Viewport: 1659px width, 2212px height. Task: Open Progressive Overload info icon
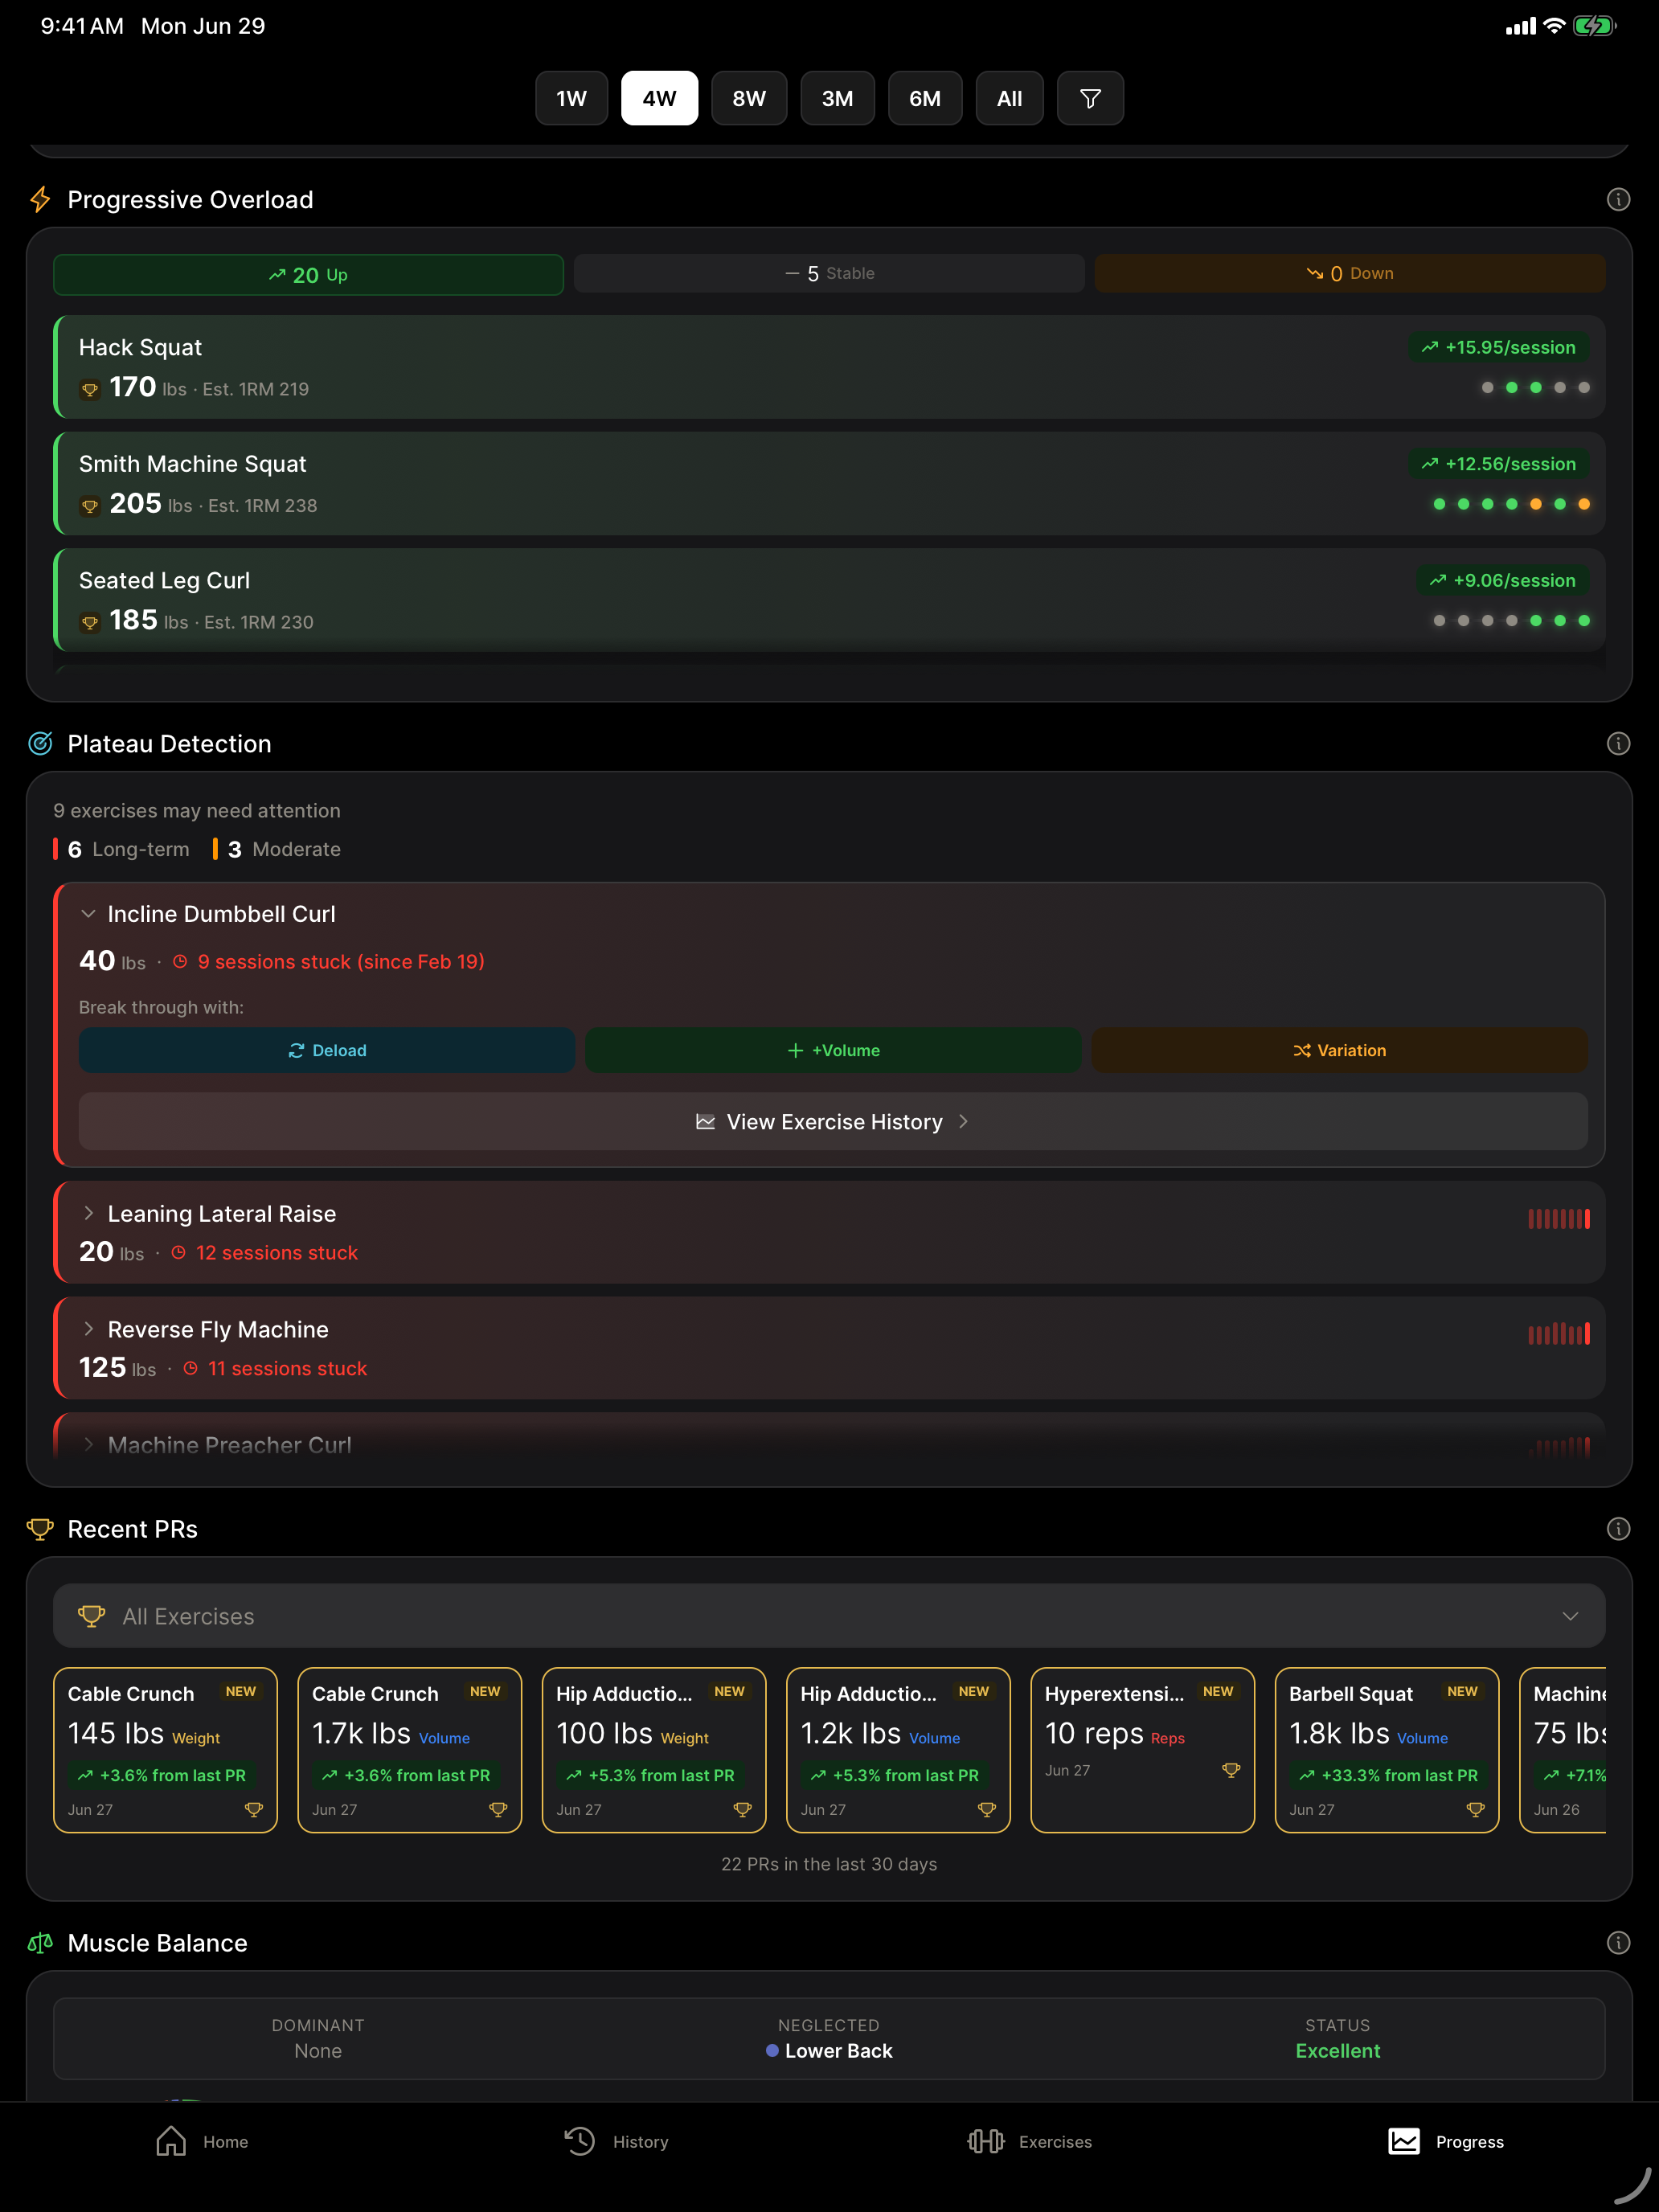pos(1618,200)
